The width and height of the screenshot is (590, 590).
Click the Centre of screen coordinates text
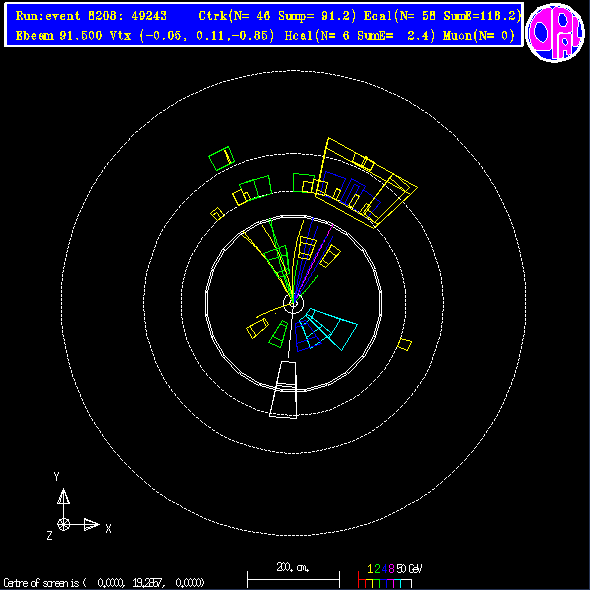click(104, 583)
